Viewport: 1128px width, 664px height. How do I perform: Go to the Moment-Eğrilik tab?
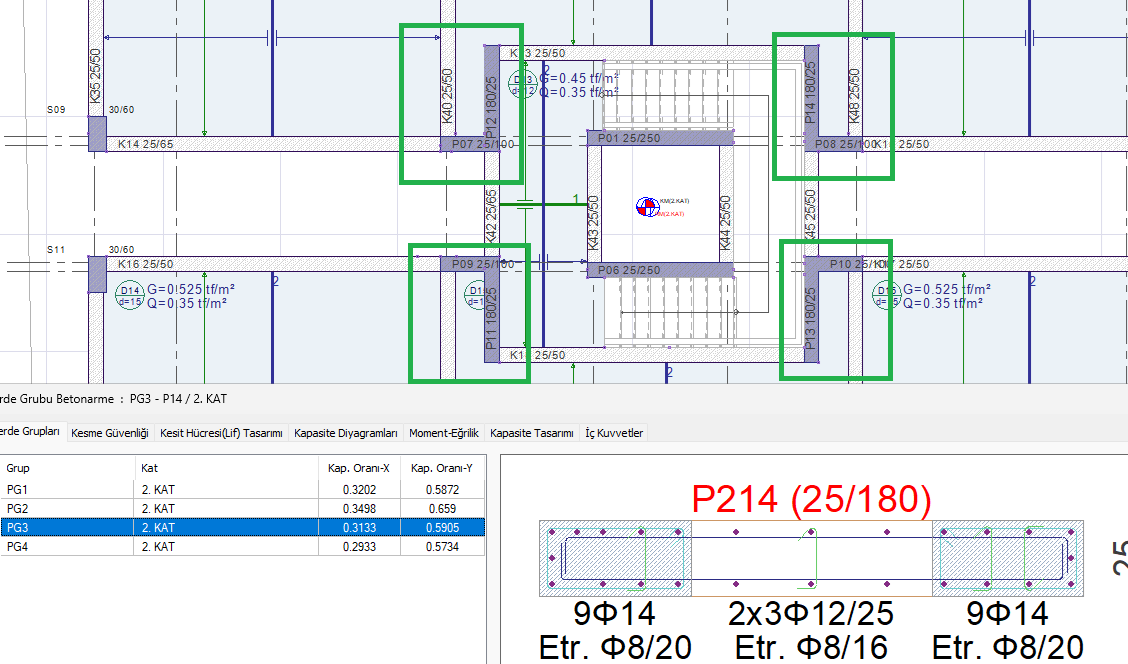coord(445,433)
